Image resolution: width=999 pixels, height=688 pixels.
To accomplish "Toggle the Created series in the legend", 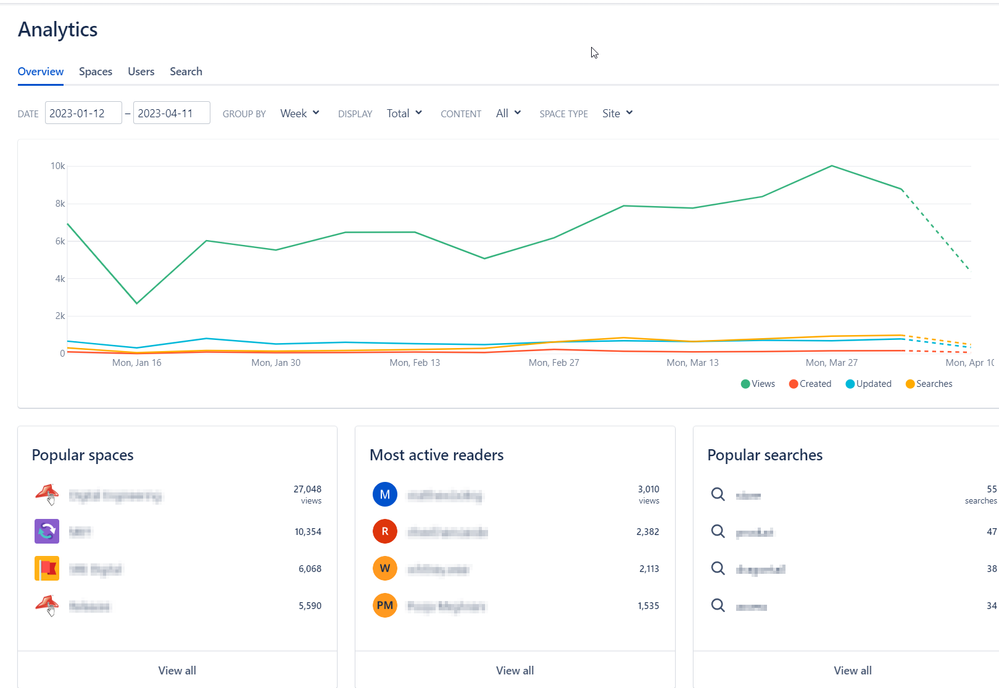I will [810, 383].
